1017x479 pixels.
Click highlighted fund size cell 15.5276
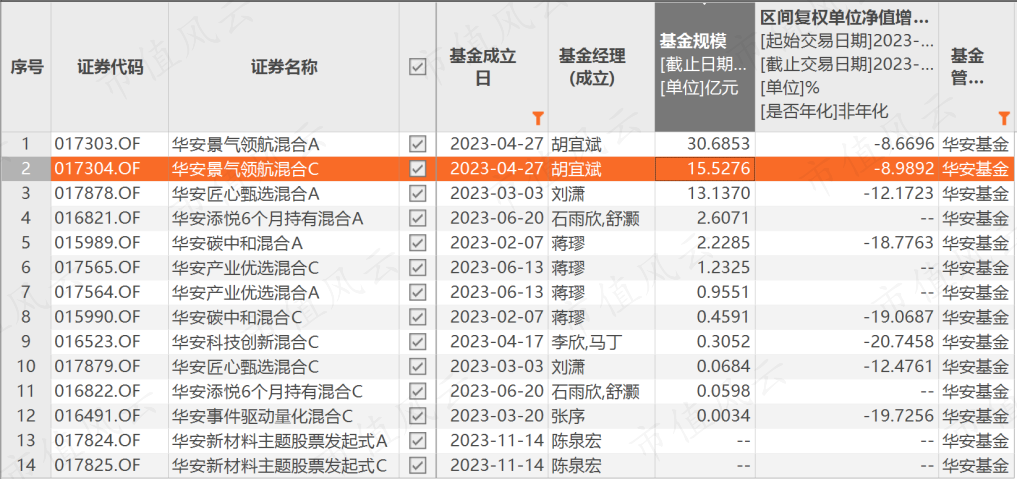[705, 169]
